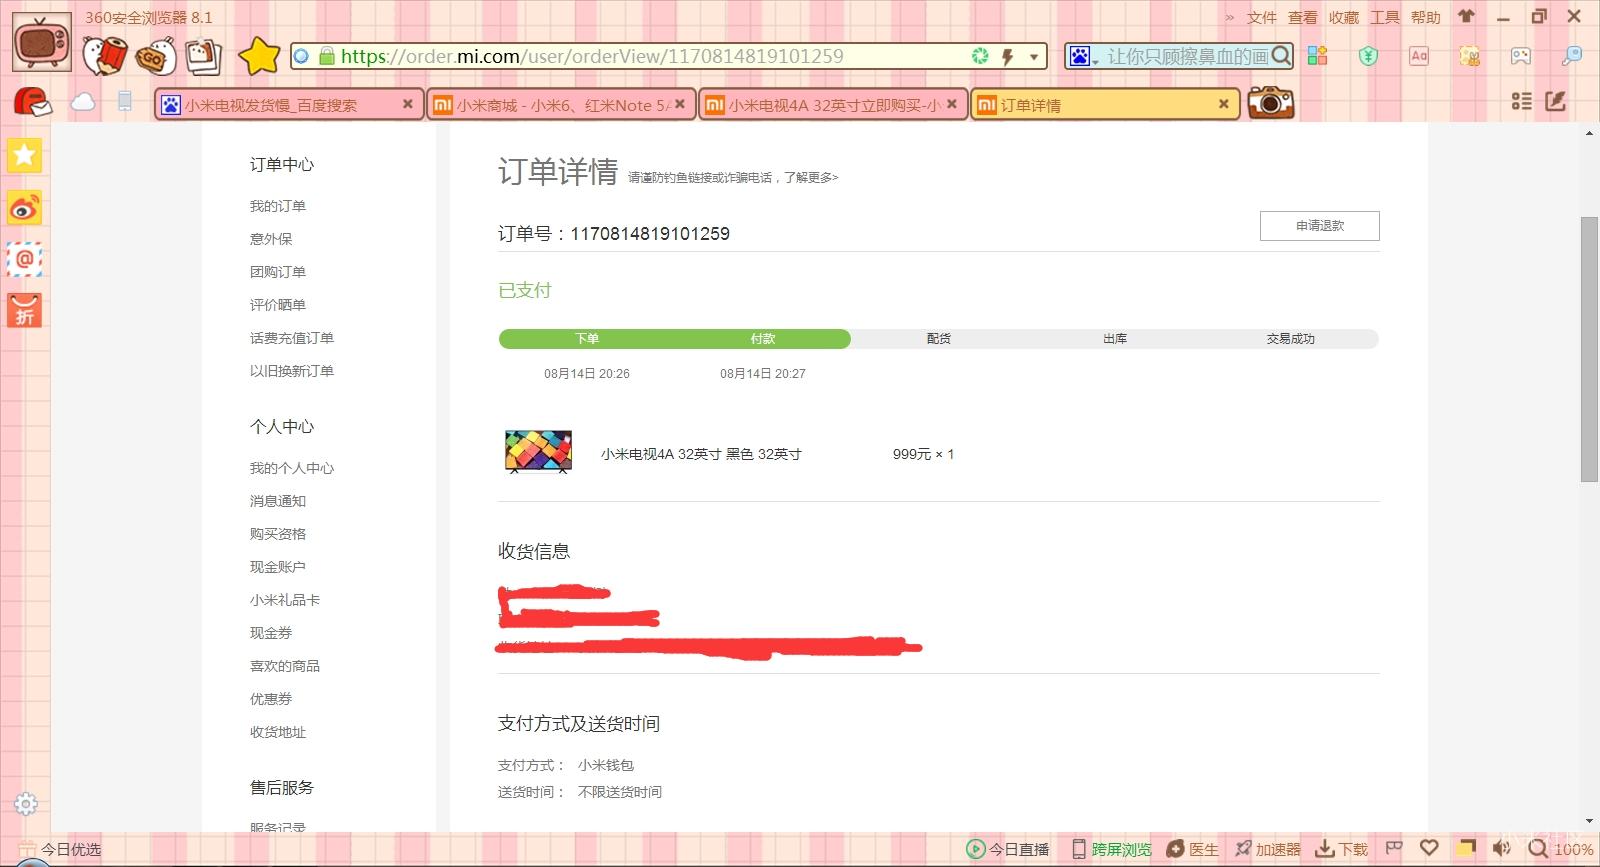Open the zoom 100% control
The width and height of the screenshot is (1600, 867).
coord(1562,849)
